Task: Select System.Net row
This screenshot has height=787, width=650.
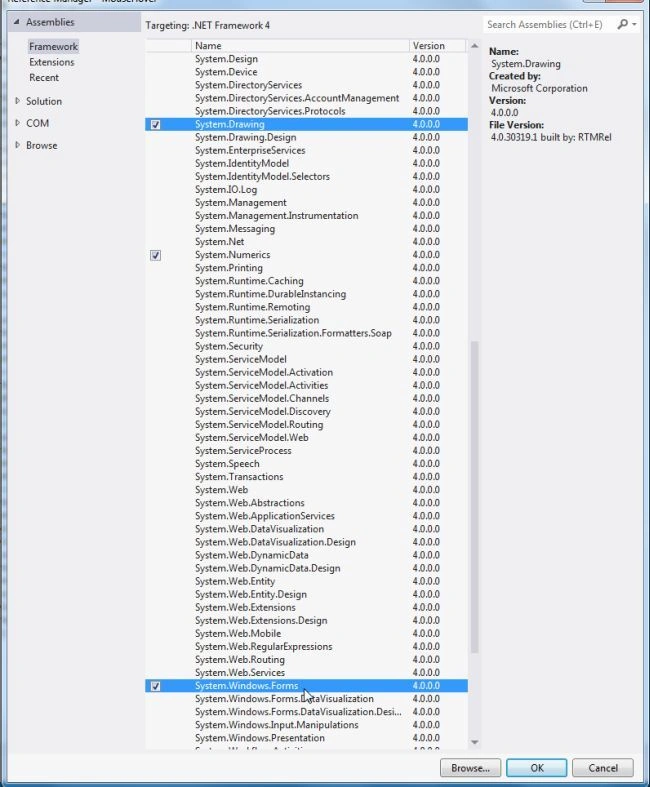Action: 306,242
